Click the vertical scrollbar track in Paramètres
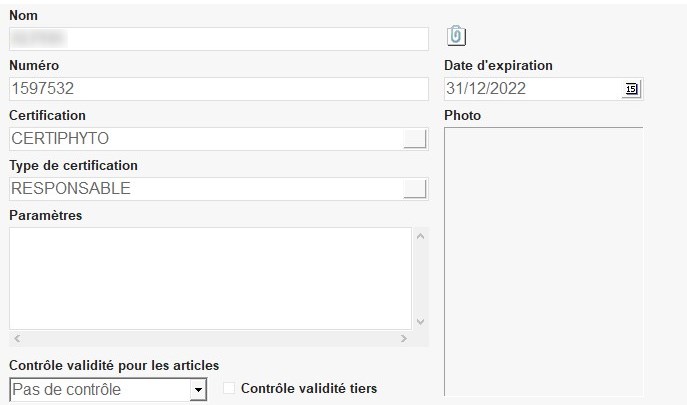The width and height of the screenshot is (687, 405). [420, 279]
